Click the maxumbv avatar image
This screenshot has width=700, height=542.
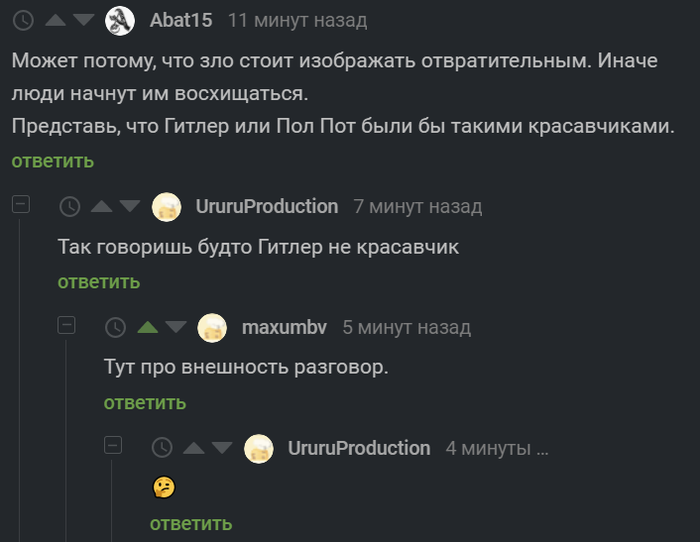[x=212, y=327]
